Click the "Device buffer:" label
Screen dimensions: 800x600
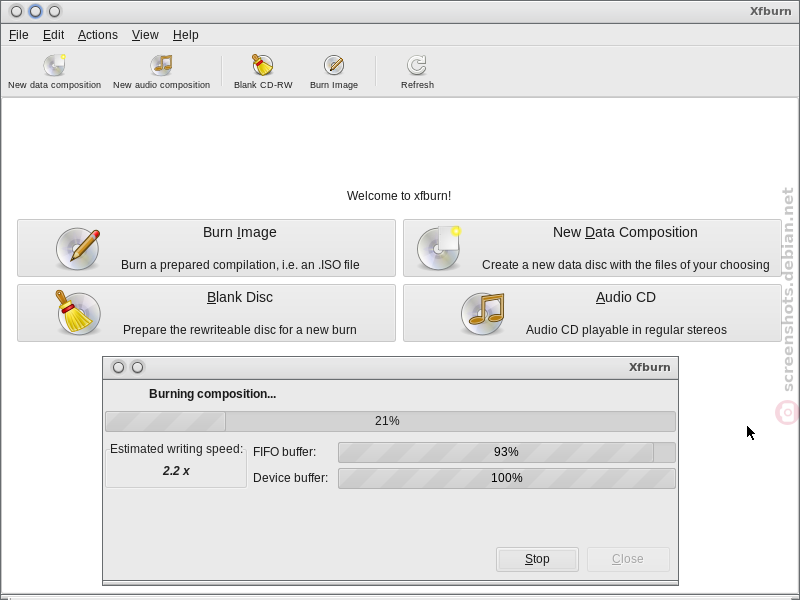pos(290,478)
